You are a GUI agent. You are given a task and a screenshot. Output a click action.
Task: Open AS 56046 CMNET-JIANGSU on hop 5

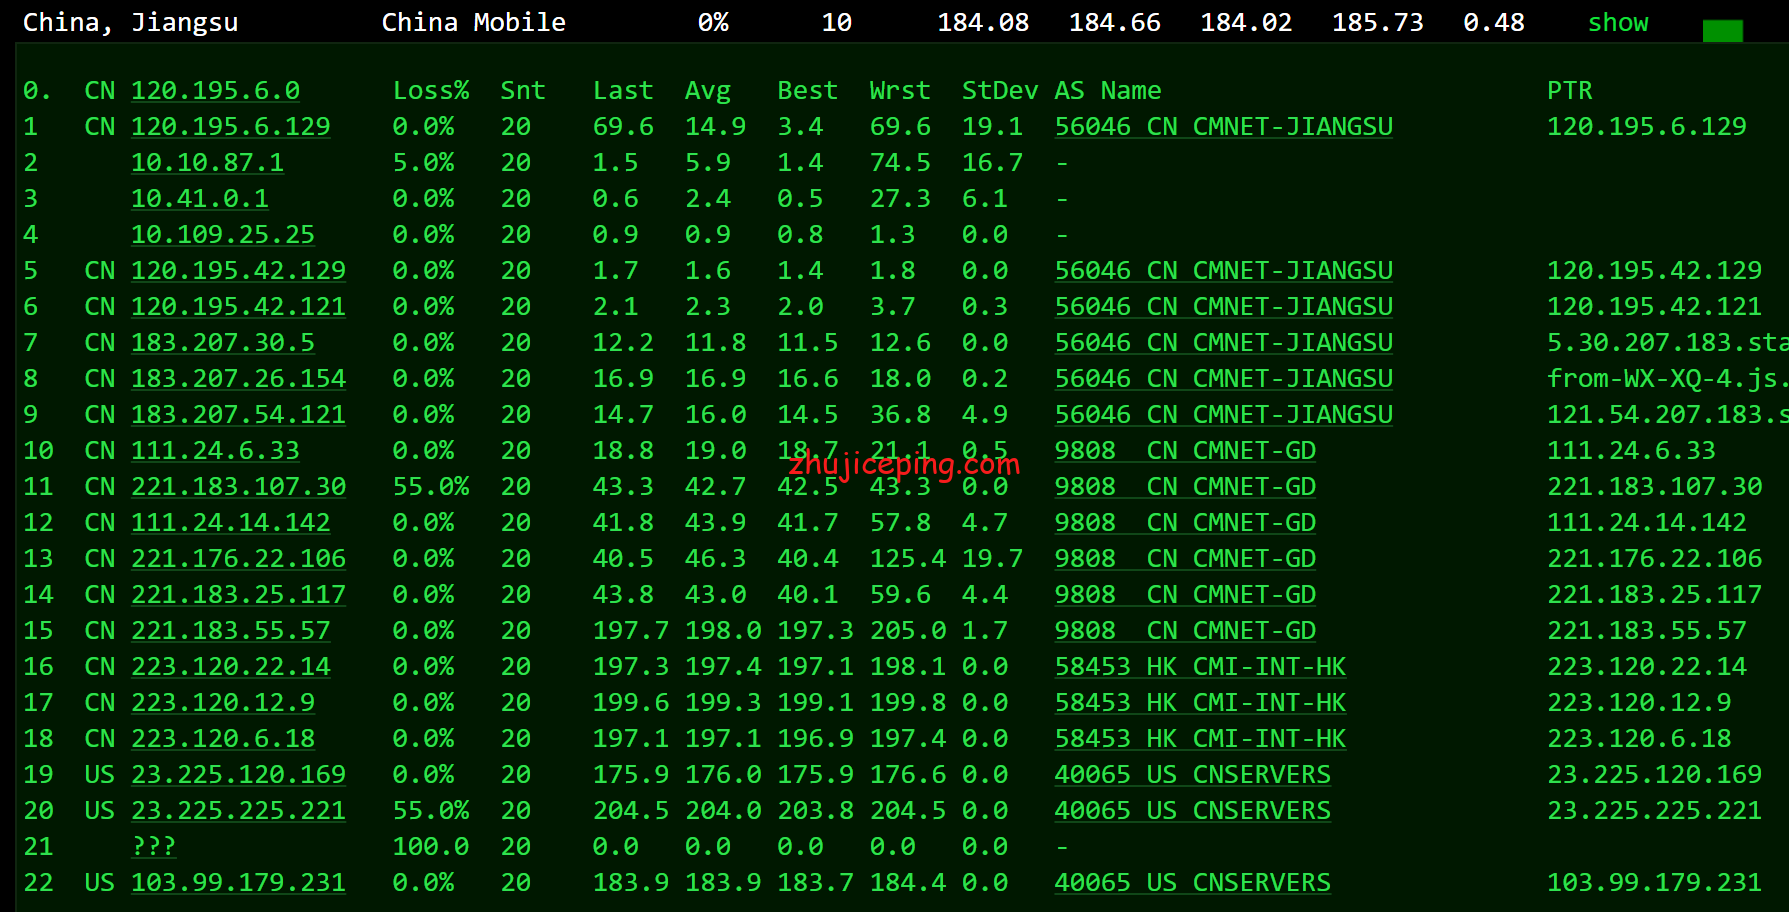pyautogui.click(x=1223, y=270)
